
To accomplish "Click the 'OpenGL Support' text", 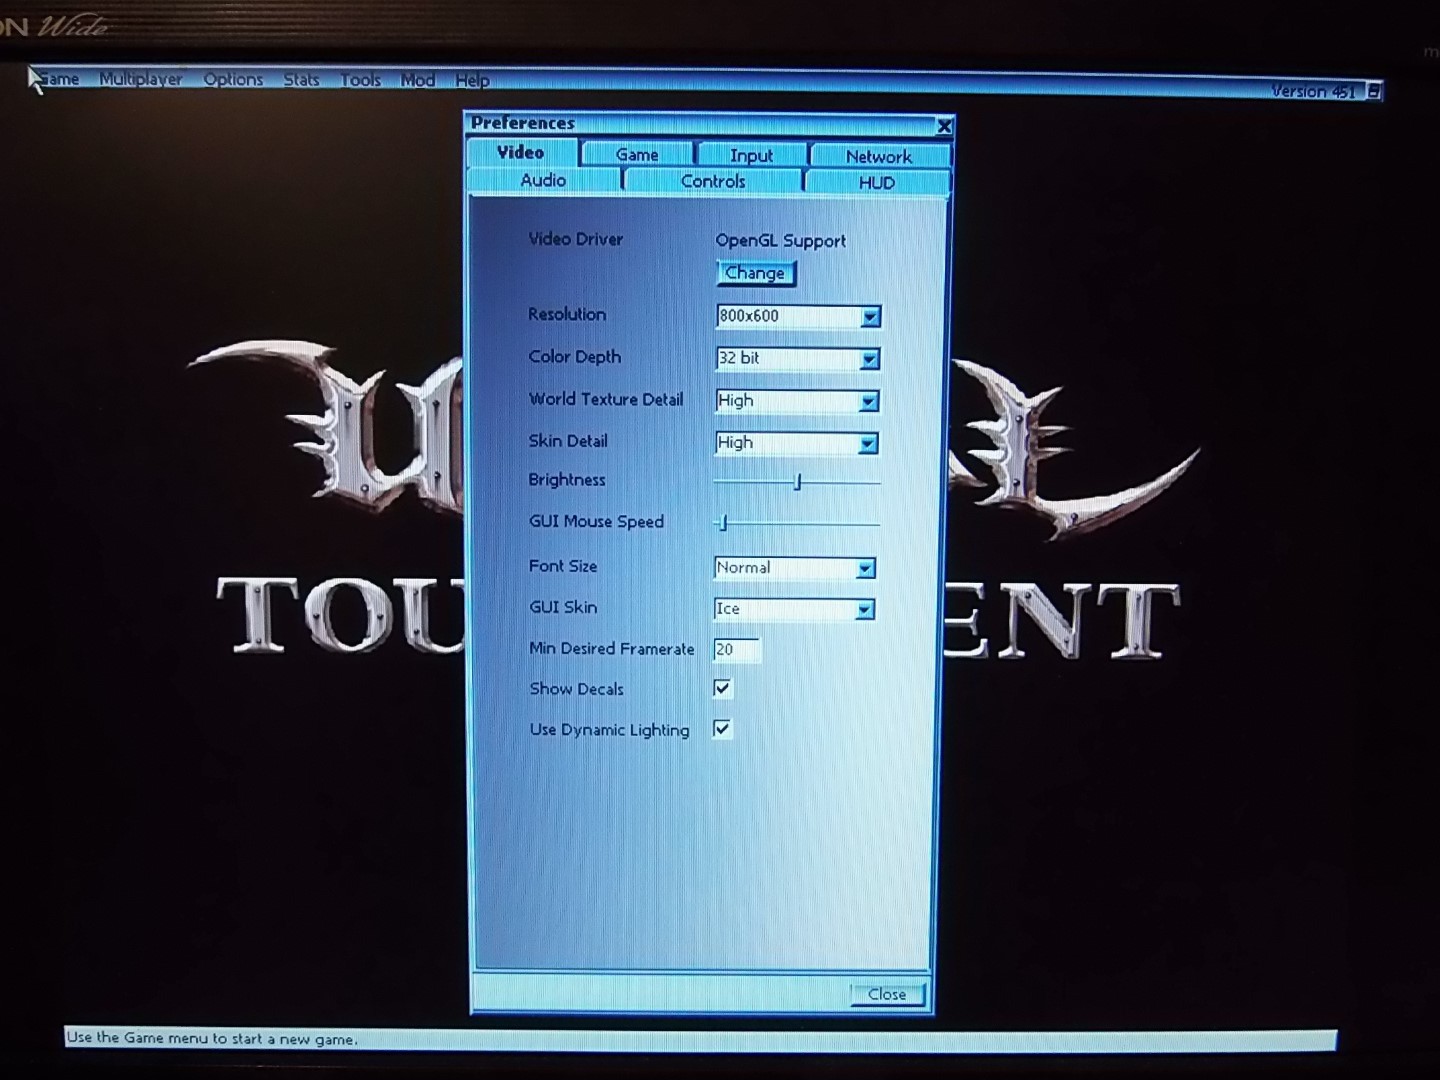I will [x=780, y=240].
